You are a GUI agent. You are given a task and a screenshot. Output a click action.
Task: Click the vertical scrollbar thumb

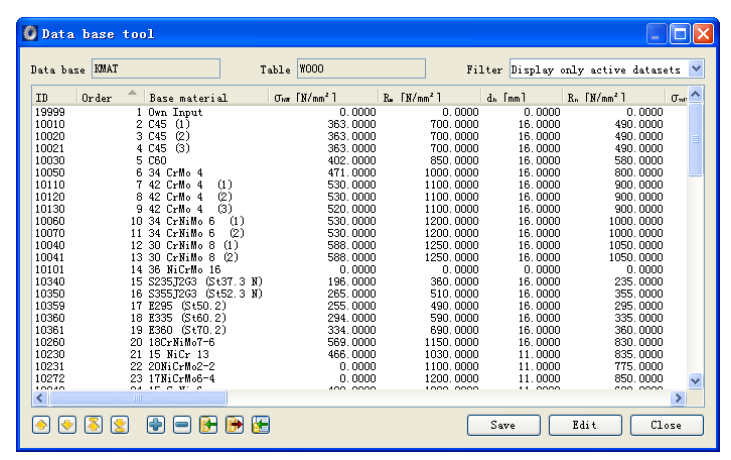tap(695, 139)
